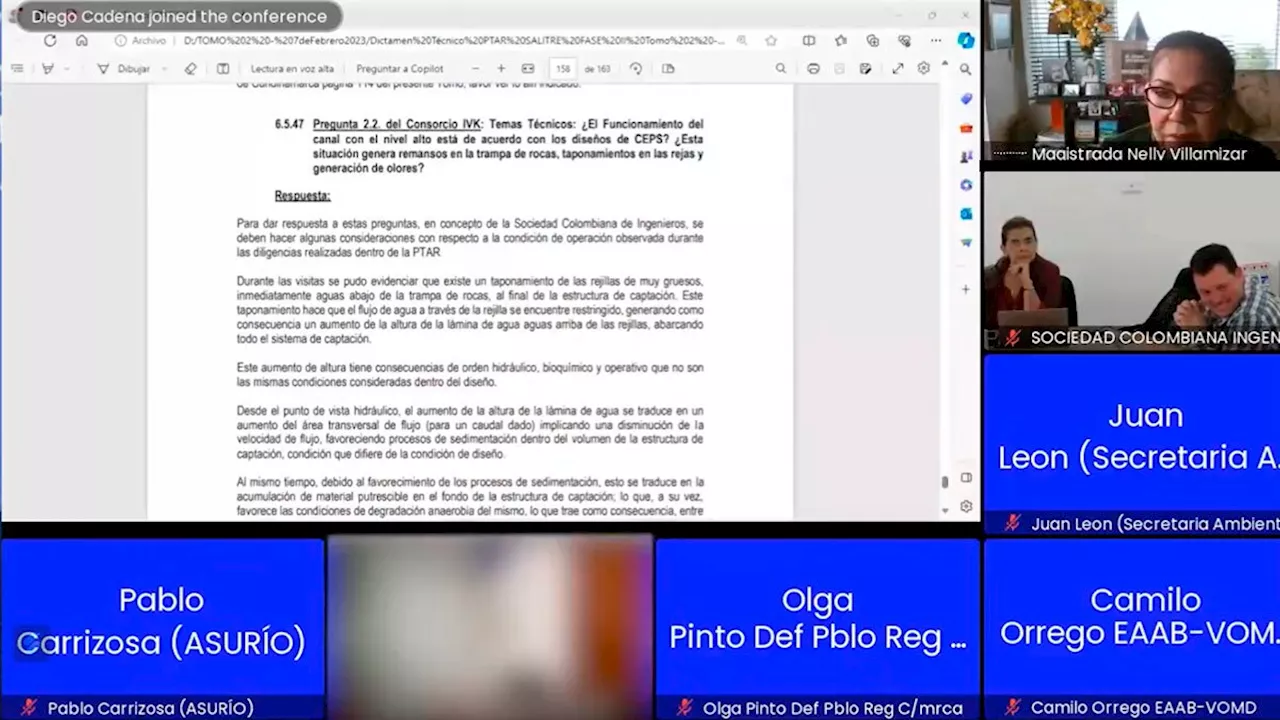Viewport: 1280px width, 720px height.
Task: Reload the PDF in the browser
Action: click(x=50, y=41)
